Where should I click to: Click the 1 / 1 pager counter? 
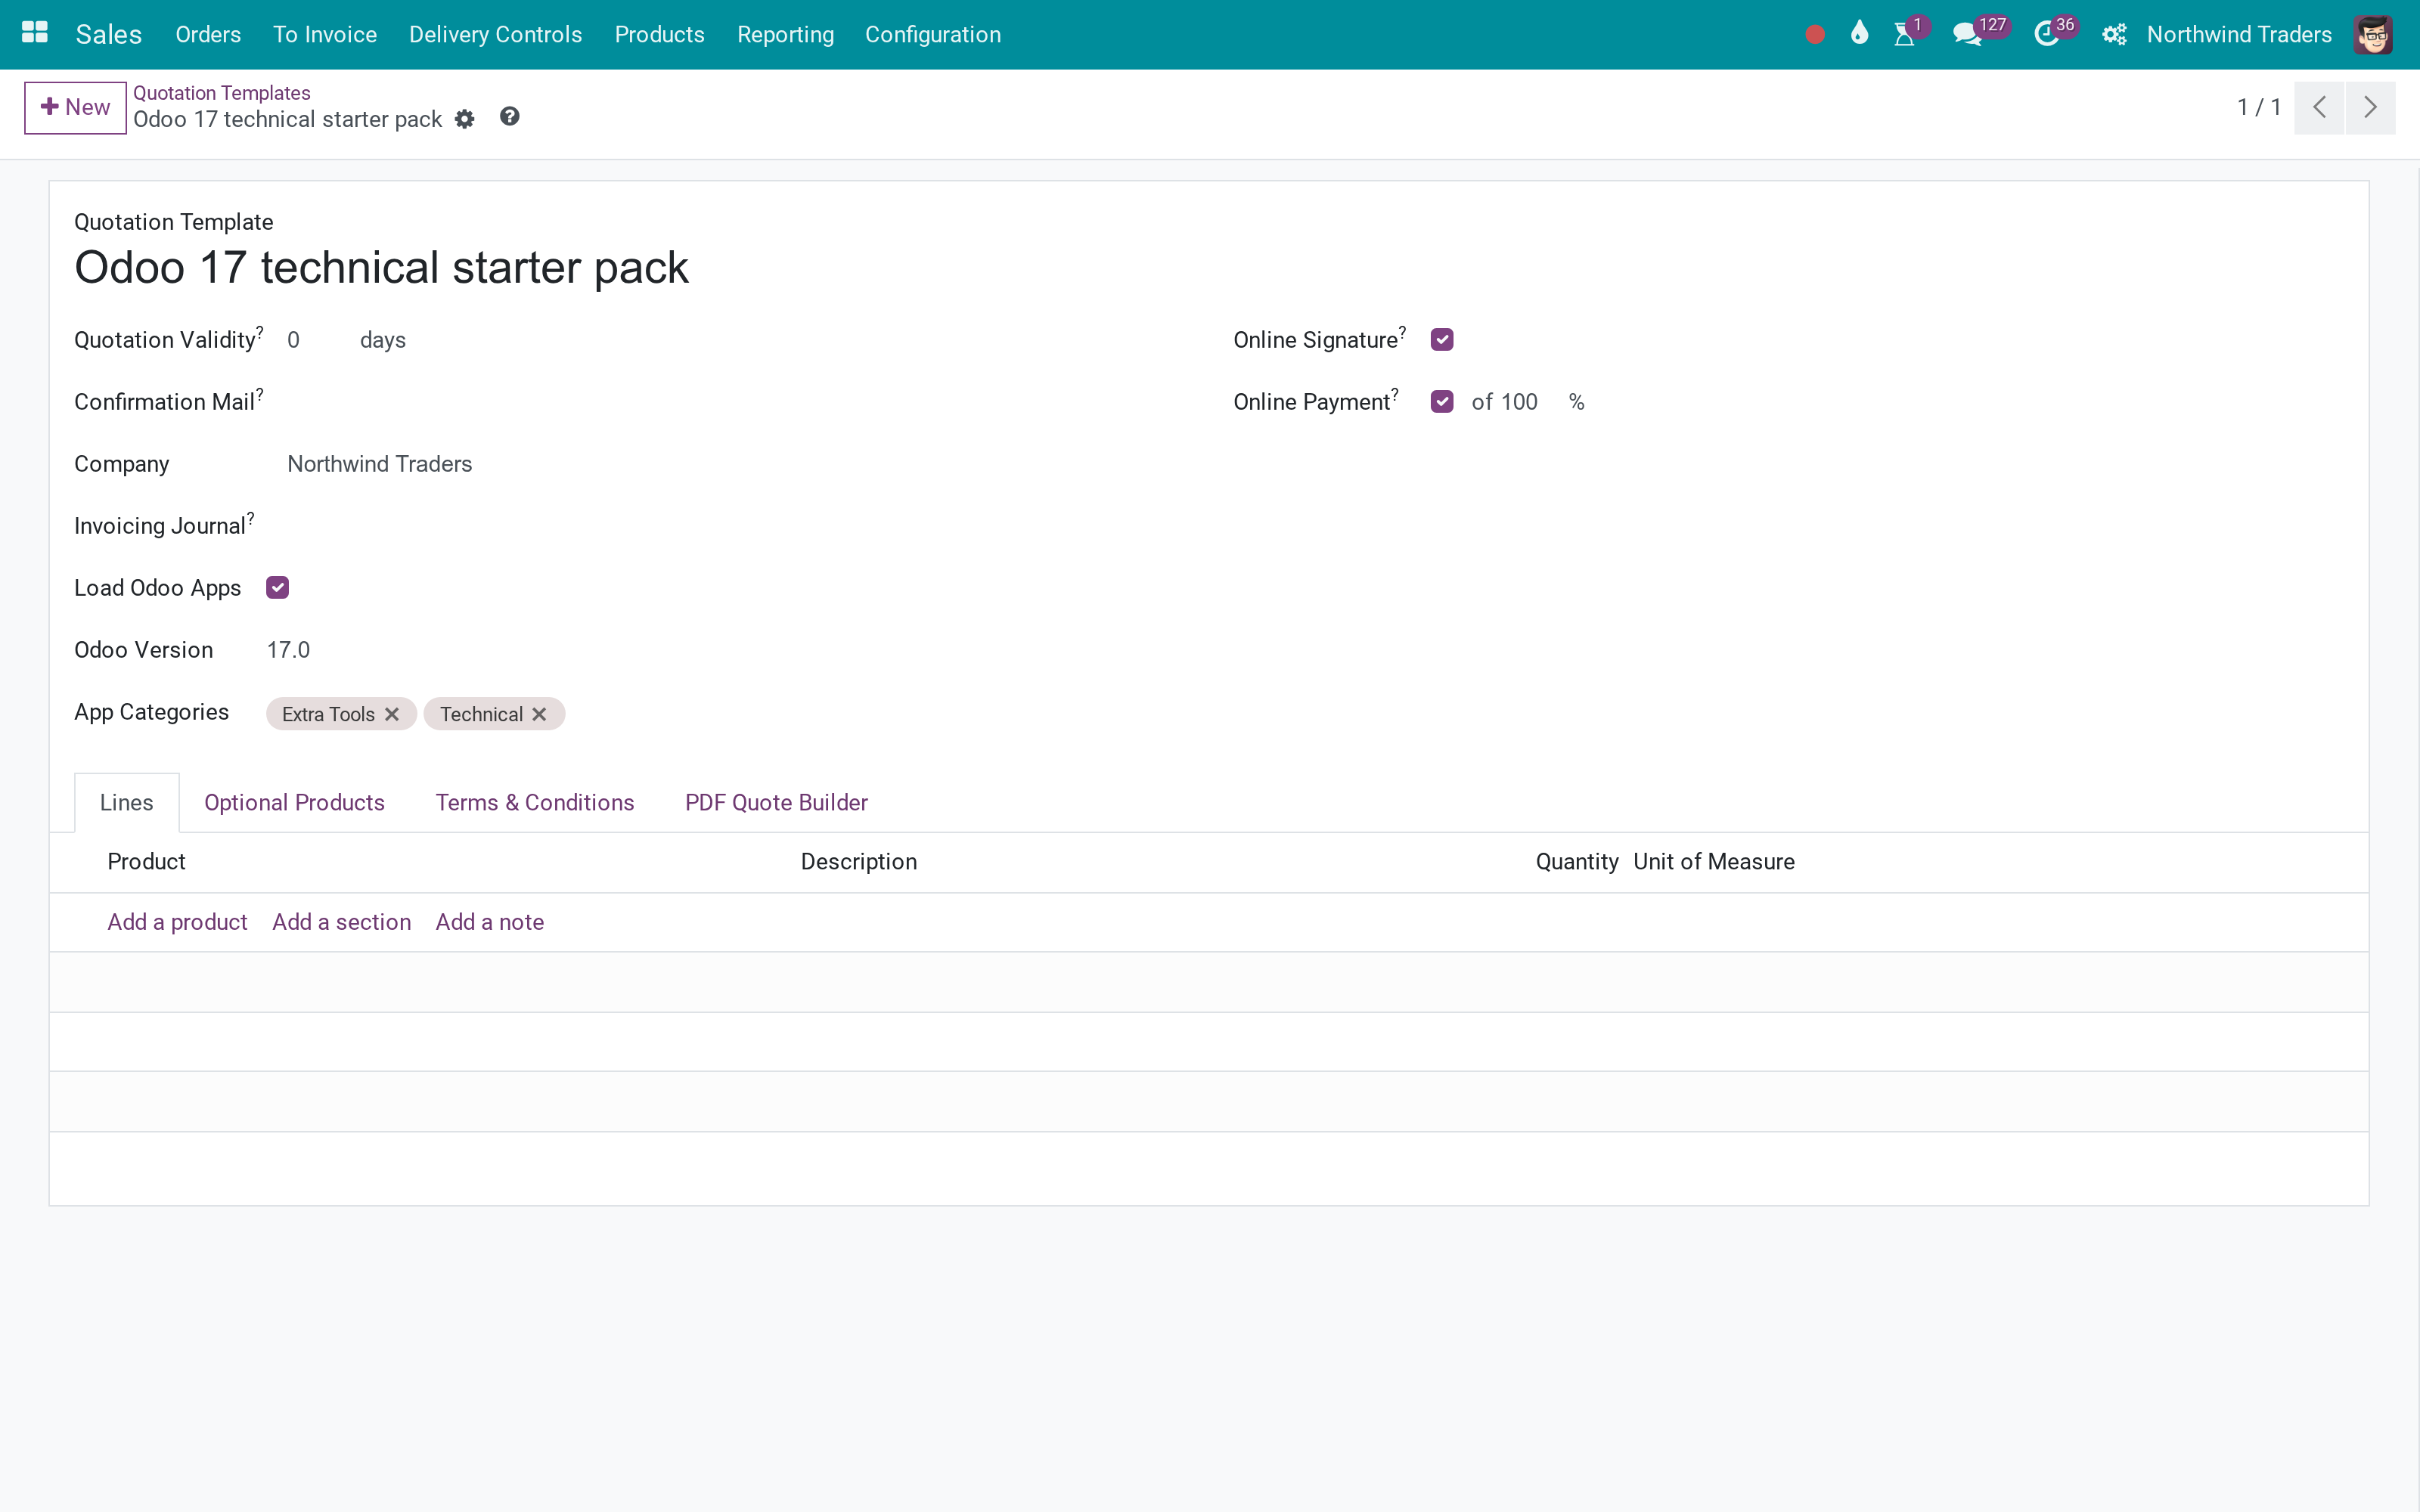coord(2259,107)
